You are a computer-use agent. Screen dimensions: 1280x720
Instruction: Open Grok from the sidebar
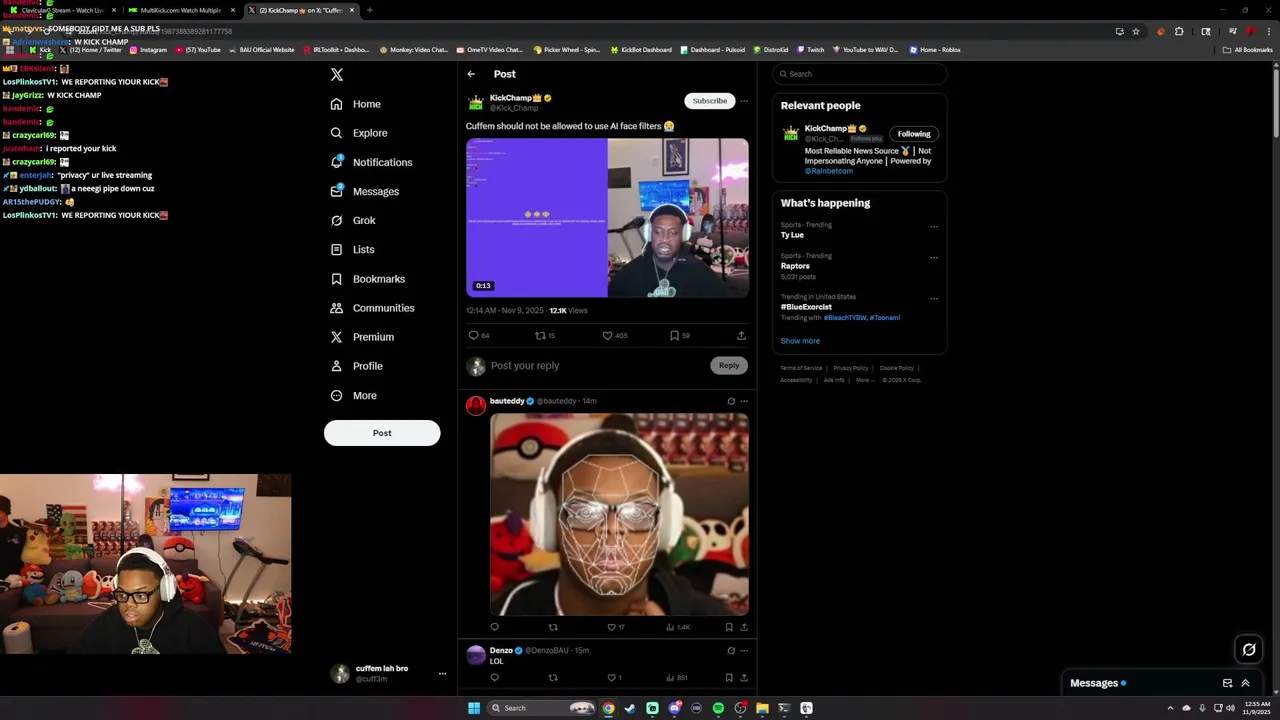[353, 220]
